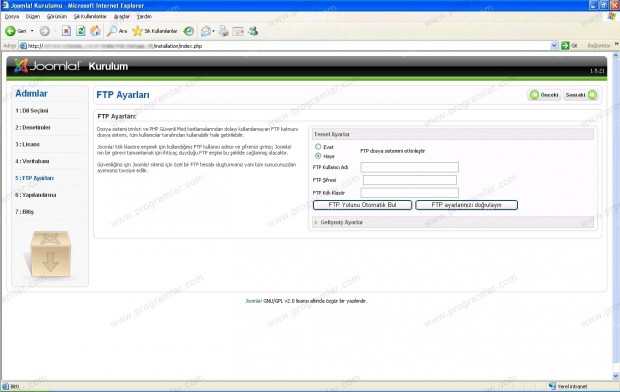This screenshot has height=392, width=620.
Task: Stop page loading with the red X icon
Action: (x=66, y=31)
